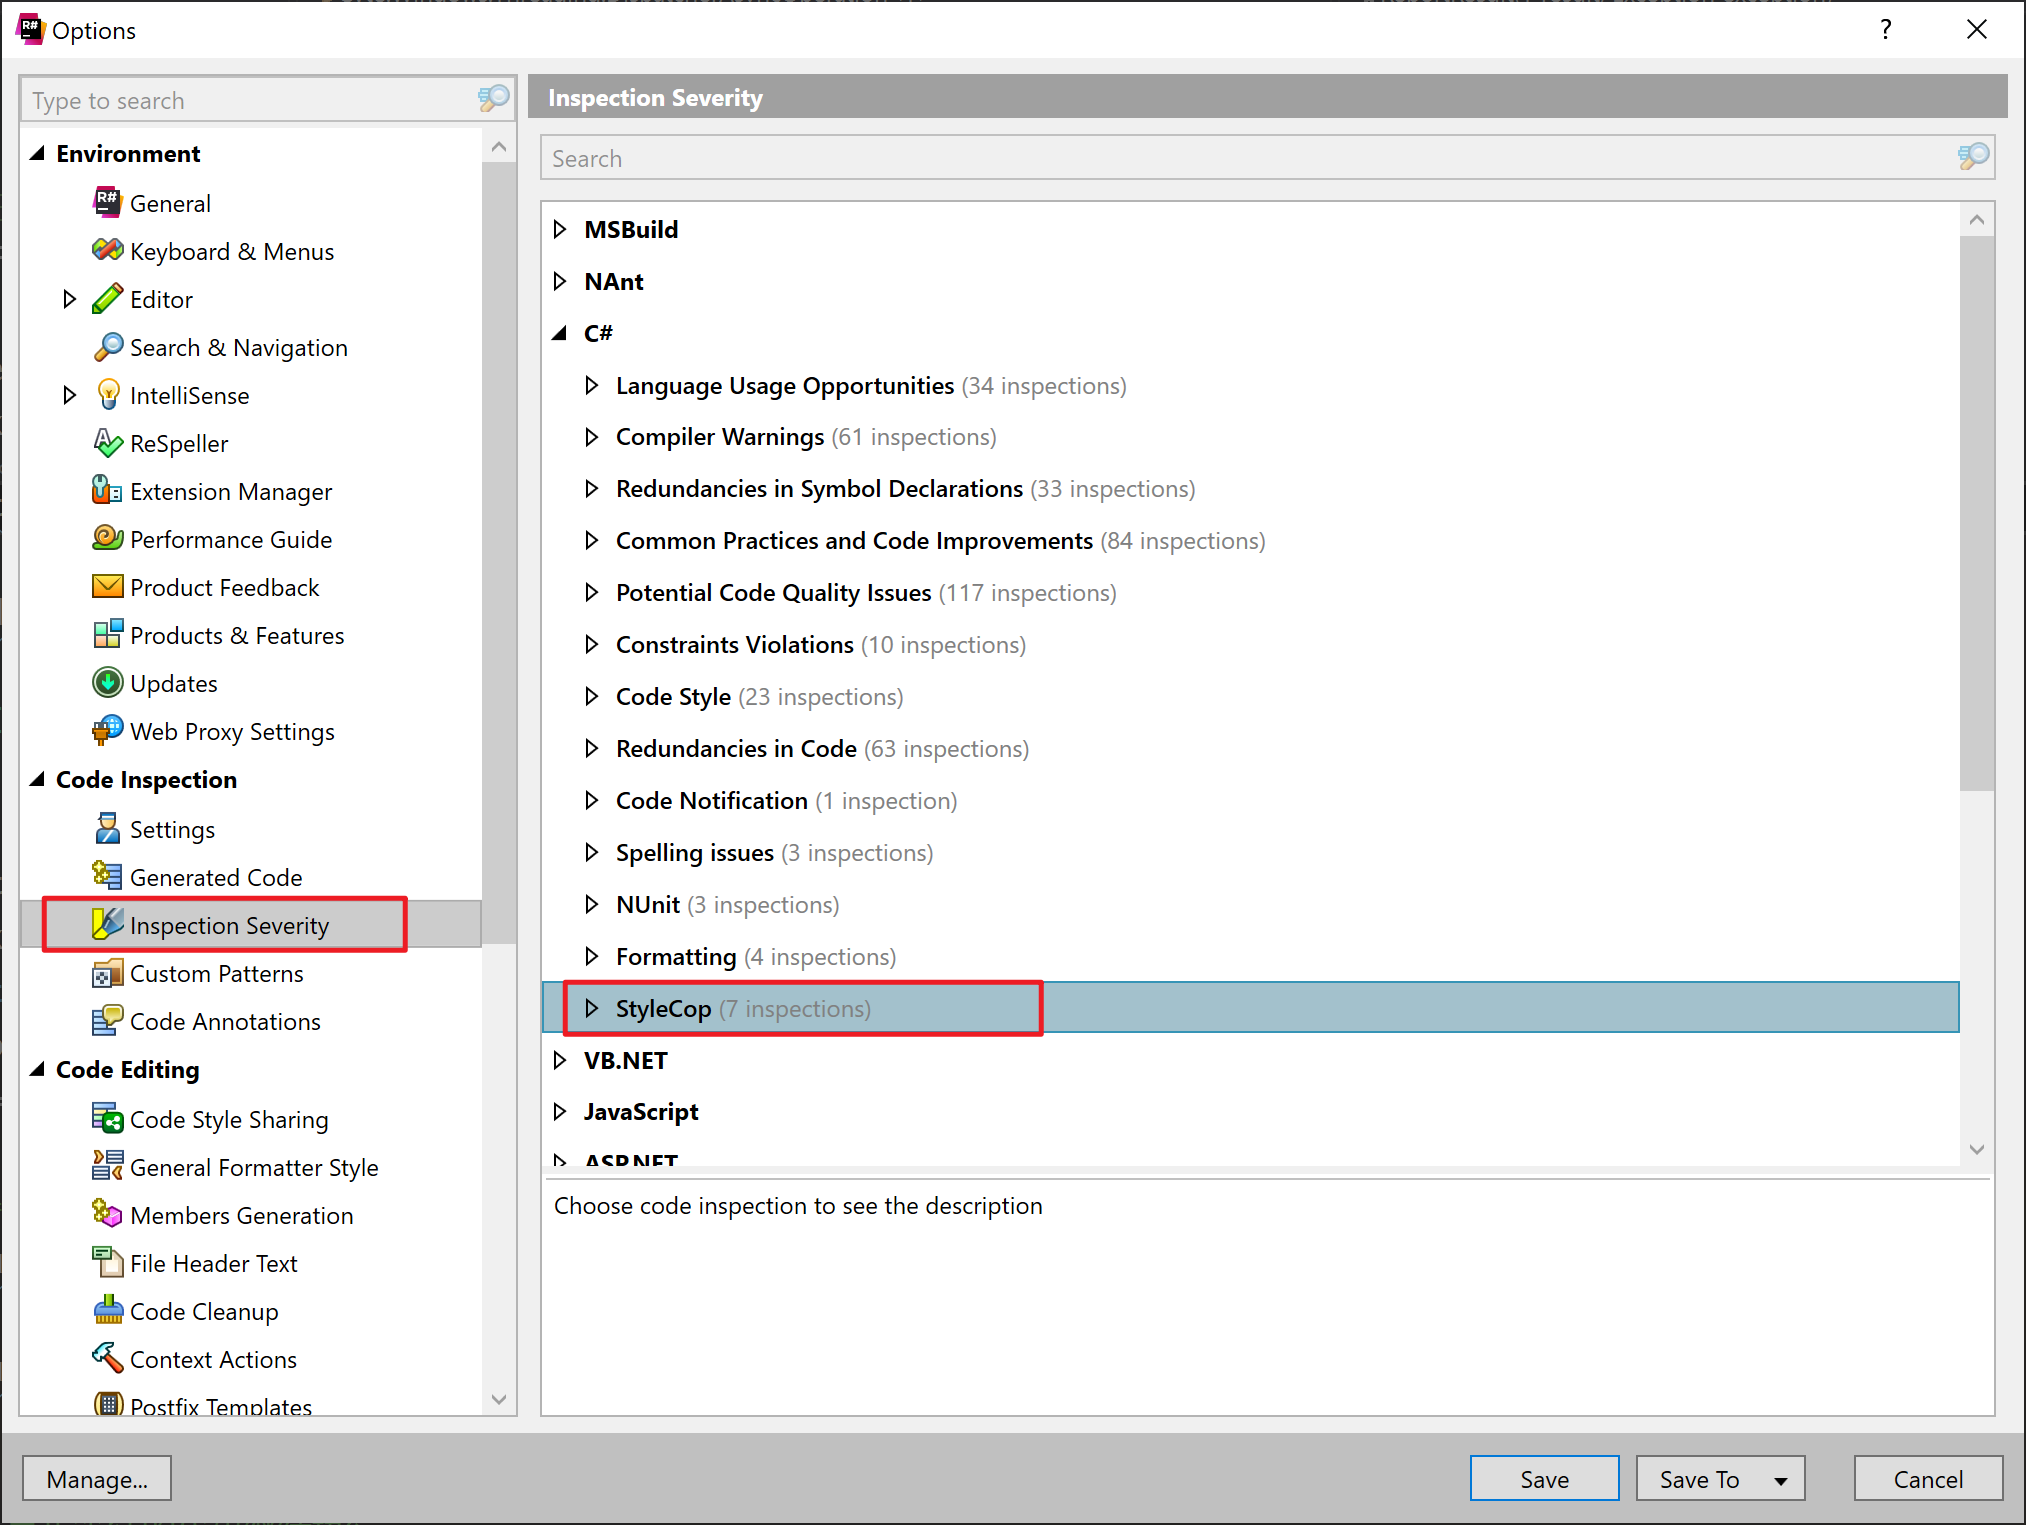Viewport: 2026px width, 1525px height.
Task: Expand the JavaScript inspections group
Action: pos(560,1111)
